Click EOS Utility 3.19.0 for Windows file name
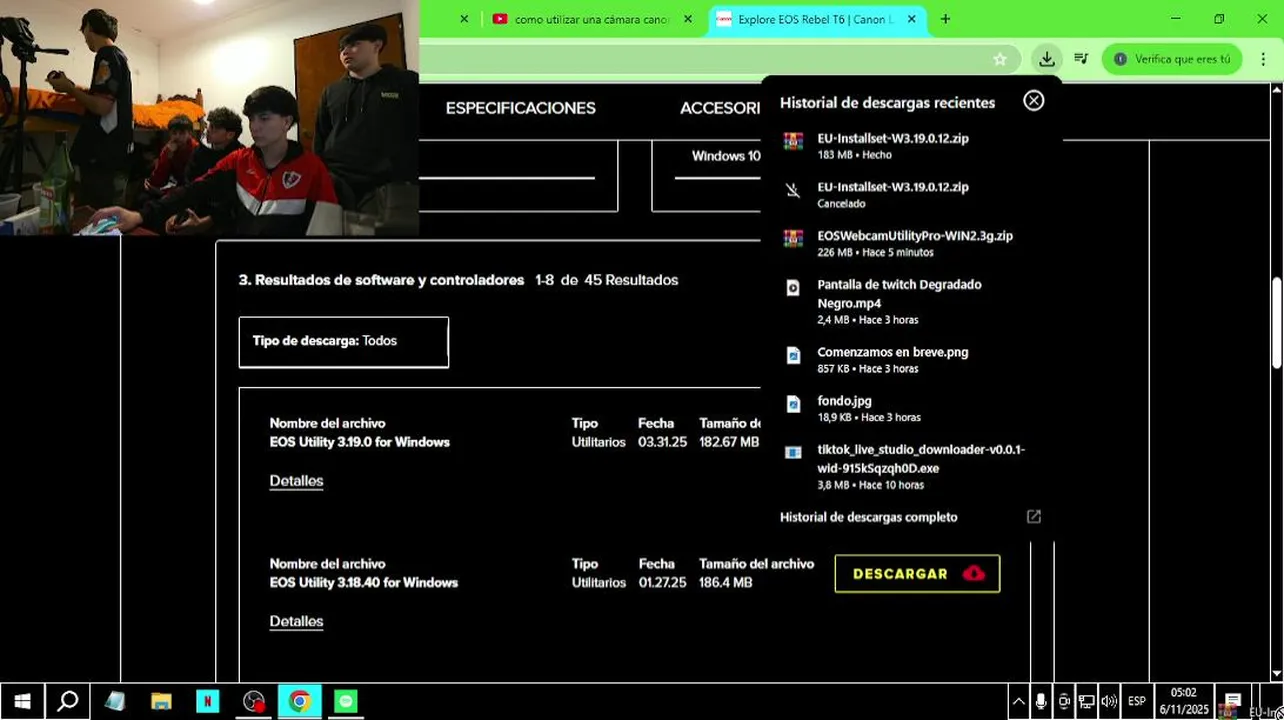This screenshot has height=720, width=1284. click(x=360, y=442)
